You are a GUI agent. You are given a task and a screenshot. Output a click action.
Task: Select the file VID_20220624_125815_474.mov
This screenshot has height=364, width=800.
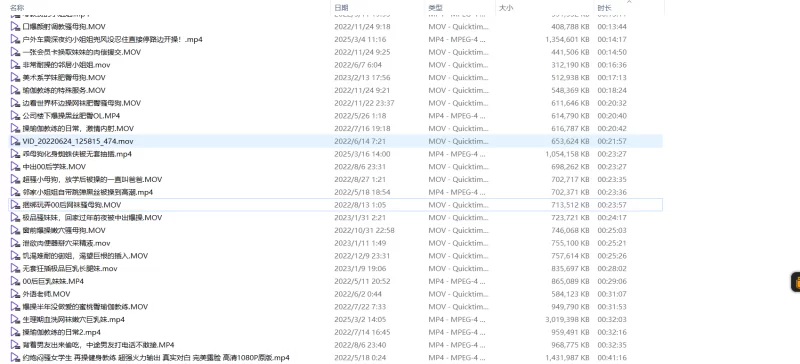click(x=78, y=141)
